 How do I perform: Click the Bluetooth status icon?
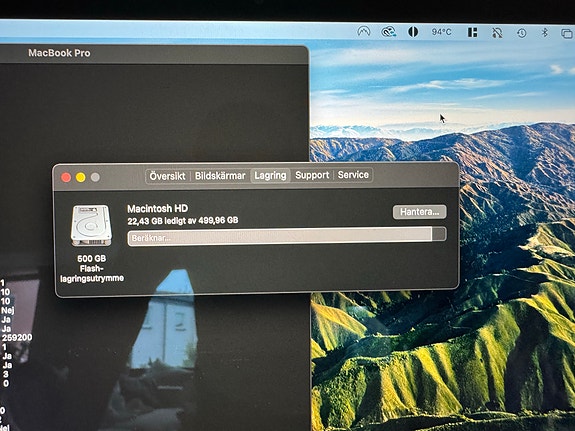pos(545,33)
